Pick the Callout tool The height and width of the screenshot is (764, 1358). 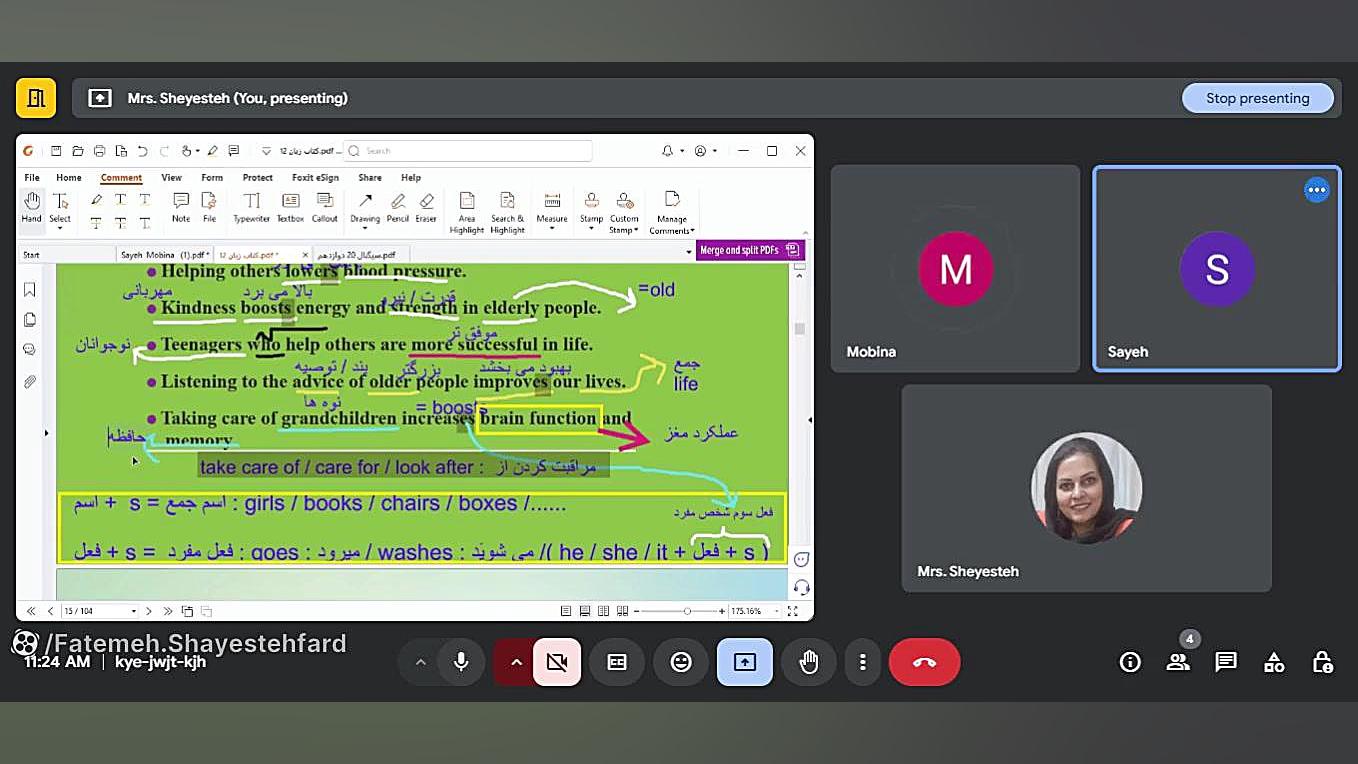tap(325, 207)
